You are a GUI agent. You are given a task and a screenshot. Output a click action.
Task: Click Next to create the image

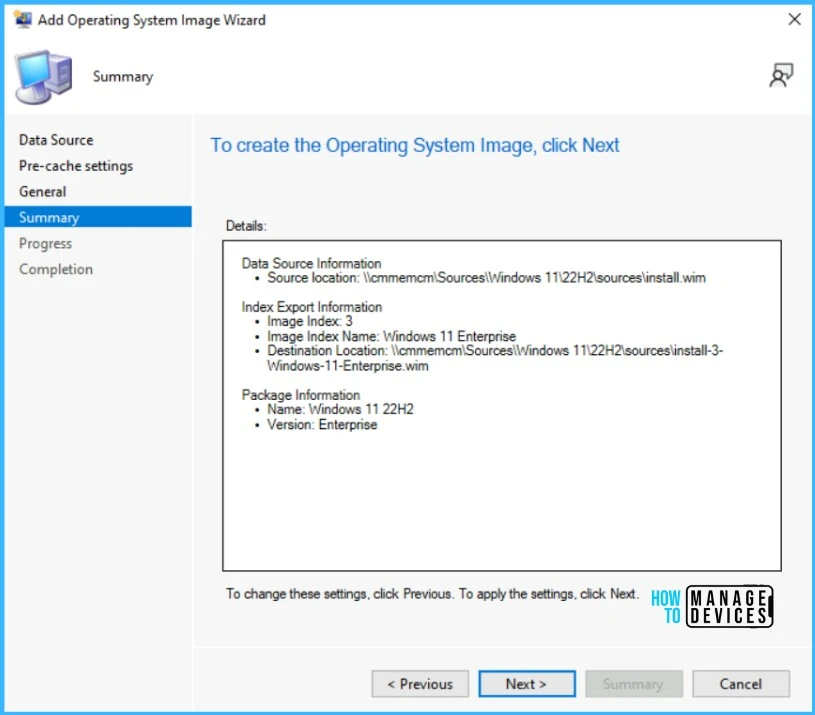(x=527, y=684)
